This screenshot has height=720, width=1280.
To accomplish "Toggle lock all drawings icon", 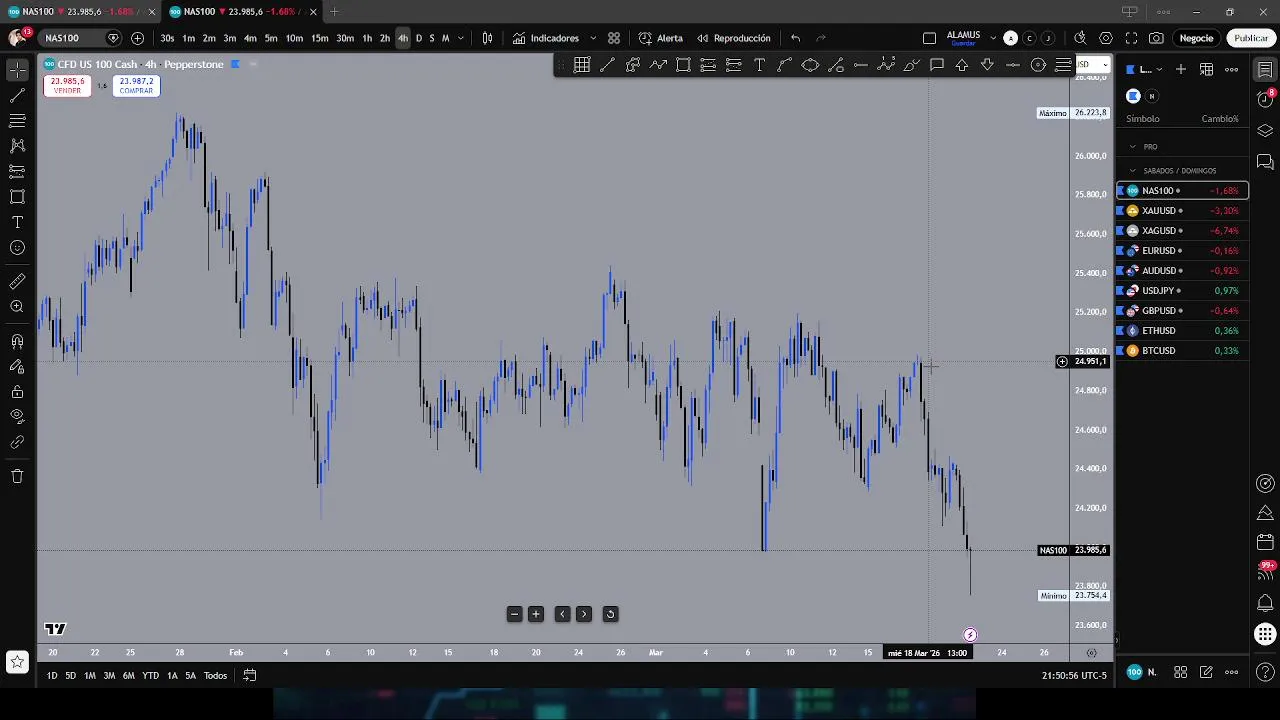I will click(17, 392).
